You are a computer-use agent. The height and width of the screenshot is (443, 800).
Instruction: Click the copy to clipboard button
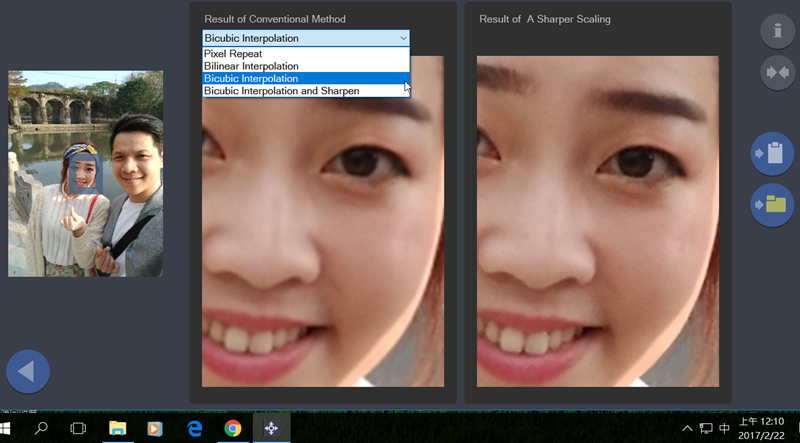point(772,154)
